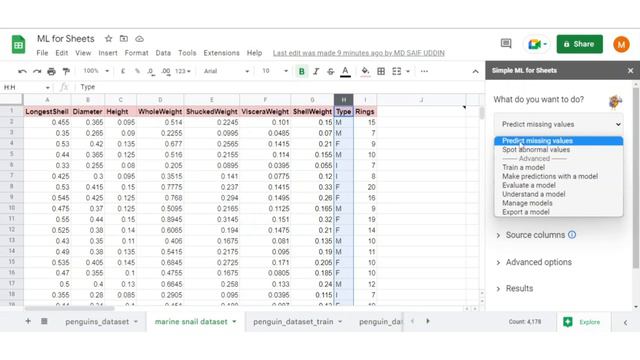Open the number format 123 dropdown
This screenshot has width=640, height=360.
[183, 71]
